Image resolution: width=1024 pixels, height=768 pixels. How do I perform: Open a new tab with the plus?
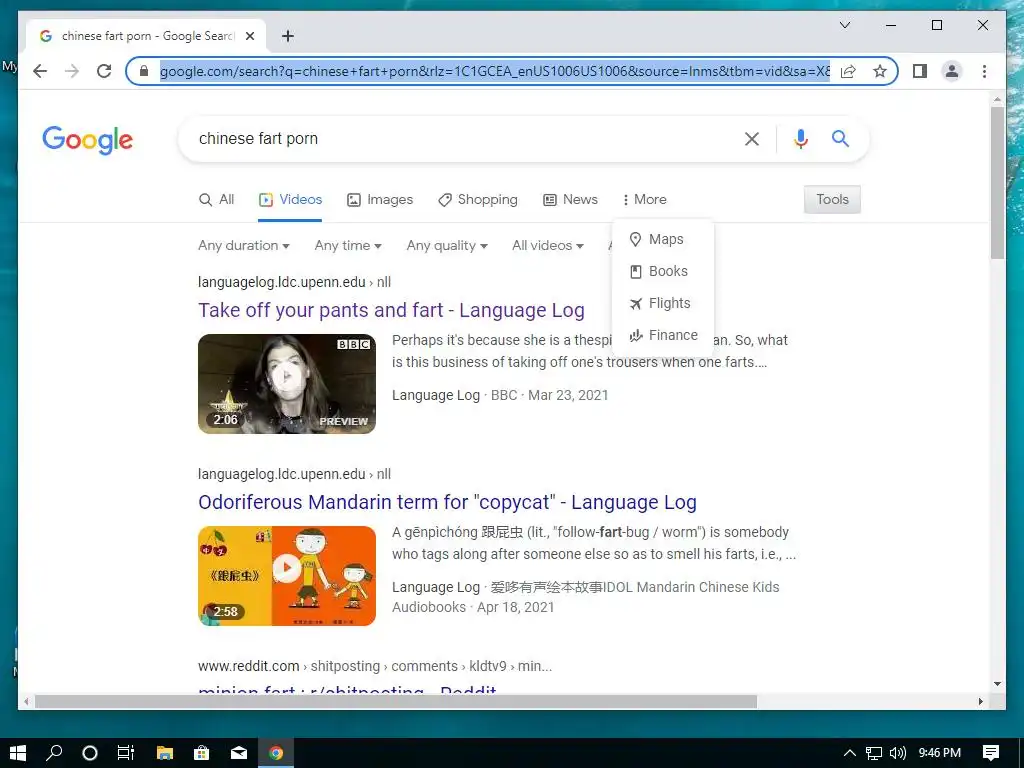click(x=287, y=36)
